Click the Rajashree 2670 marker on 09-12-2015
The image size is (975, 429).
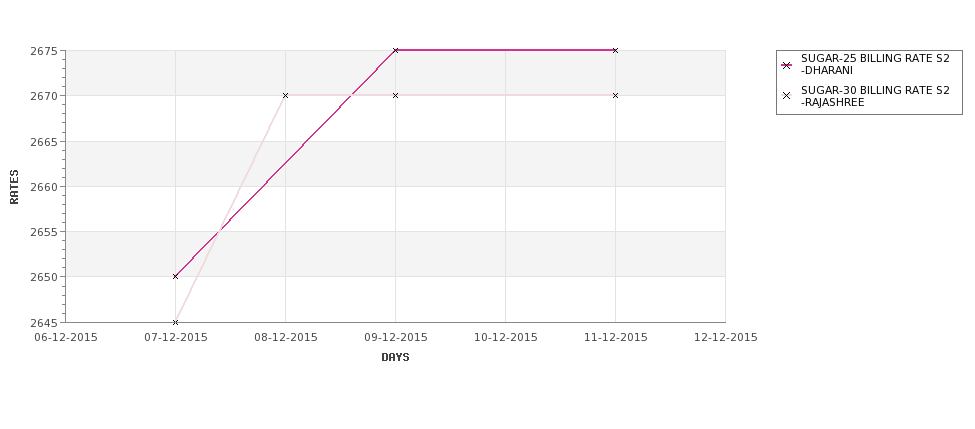coord(395,96)
